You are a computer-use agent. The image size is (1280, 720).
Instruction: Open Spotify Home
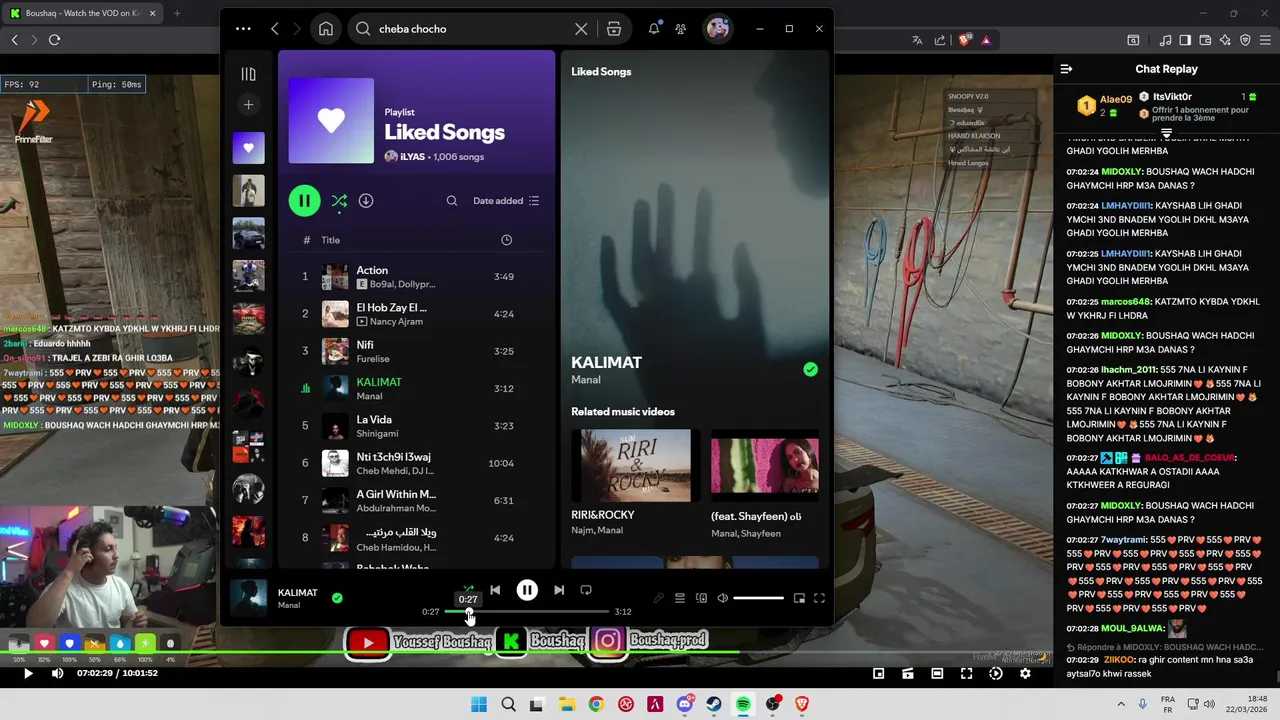pos(325,29)
